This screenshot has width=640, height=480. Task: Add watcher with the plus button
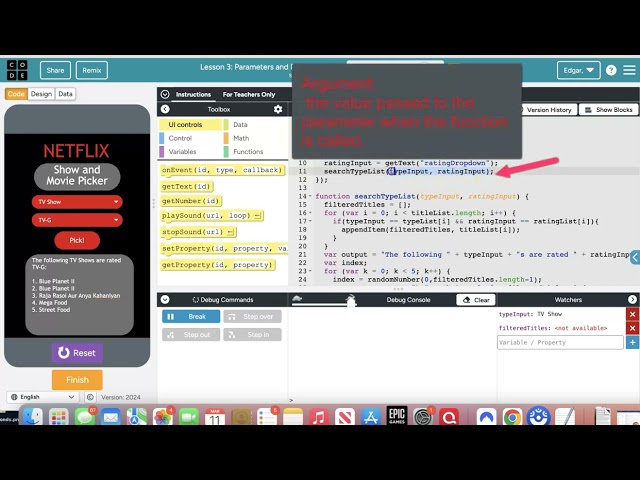coord(632,342)
